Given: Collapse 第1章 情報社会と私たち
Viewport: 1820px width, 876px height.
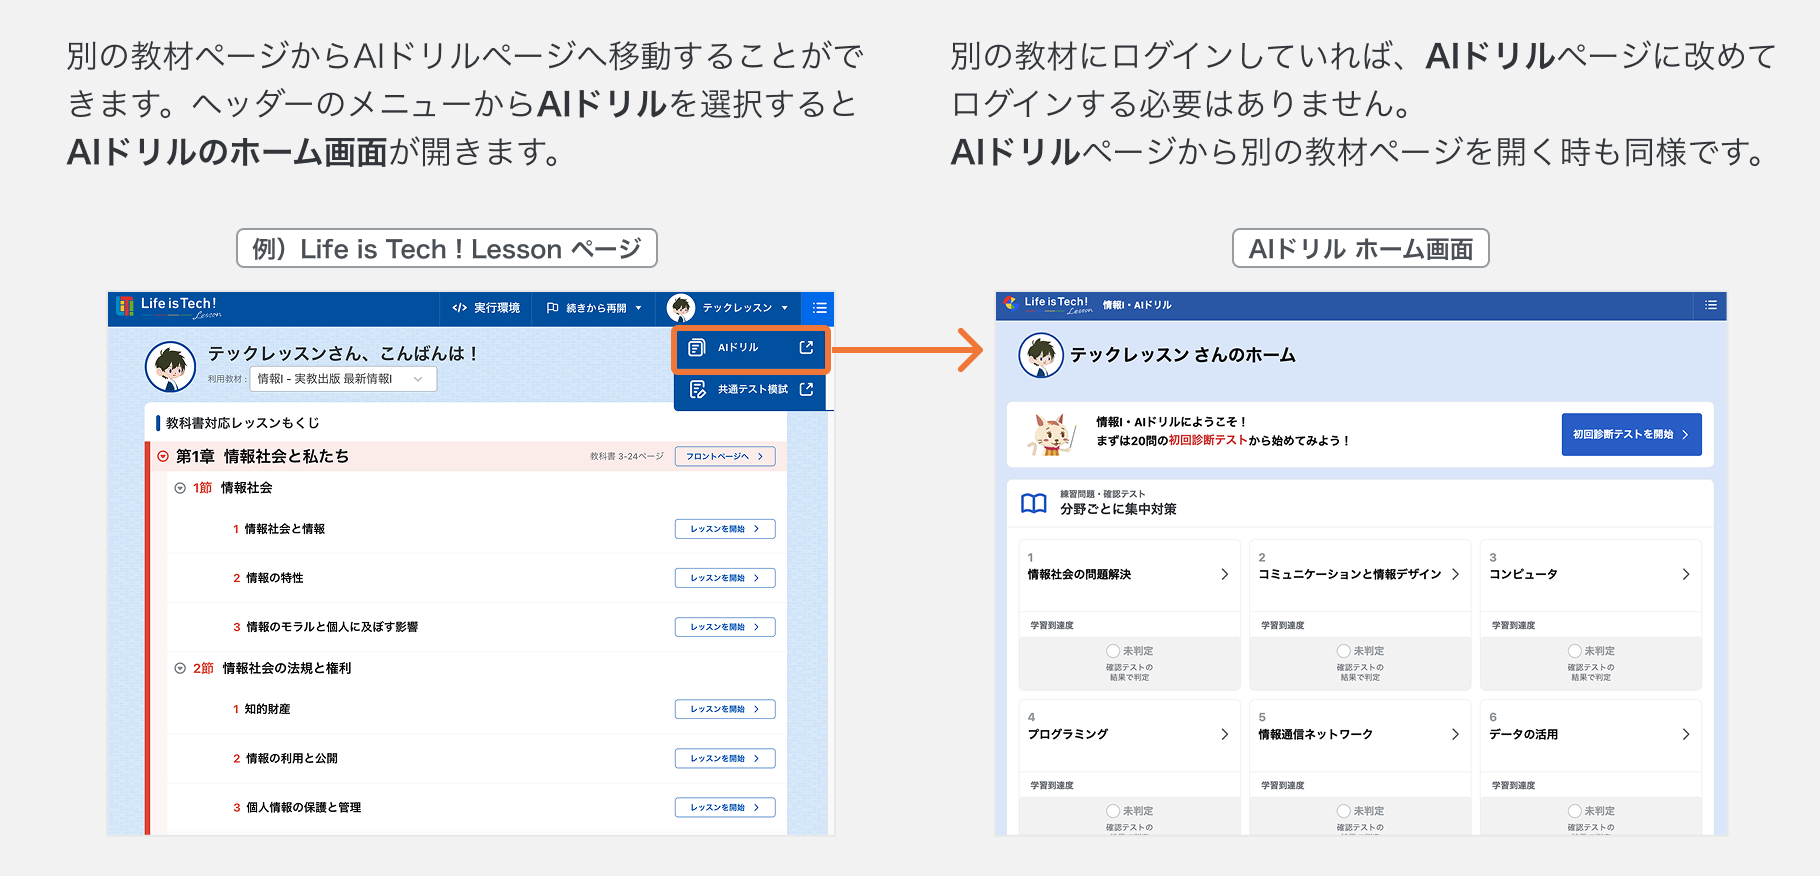Looking at the screenshot, I should pyautogui.click(x=163, y=456).
